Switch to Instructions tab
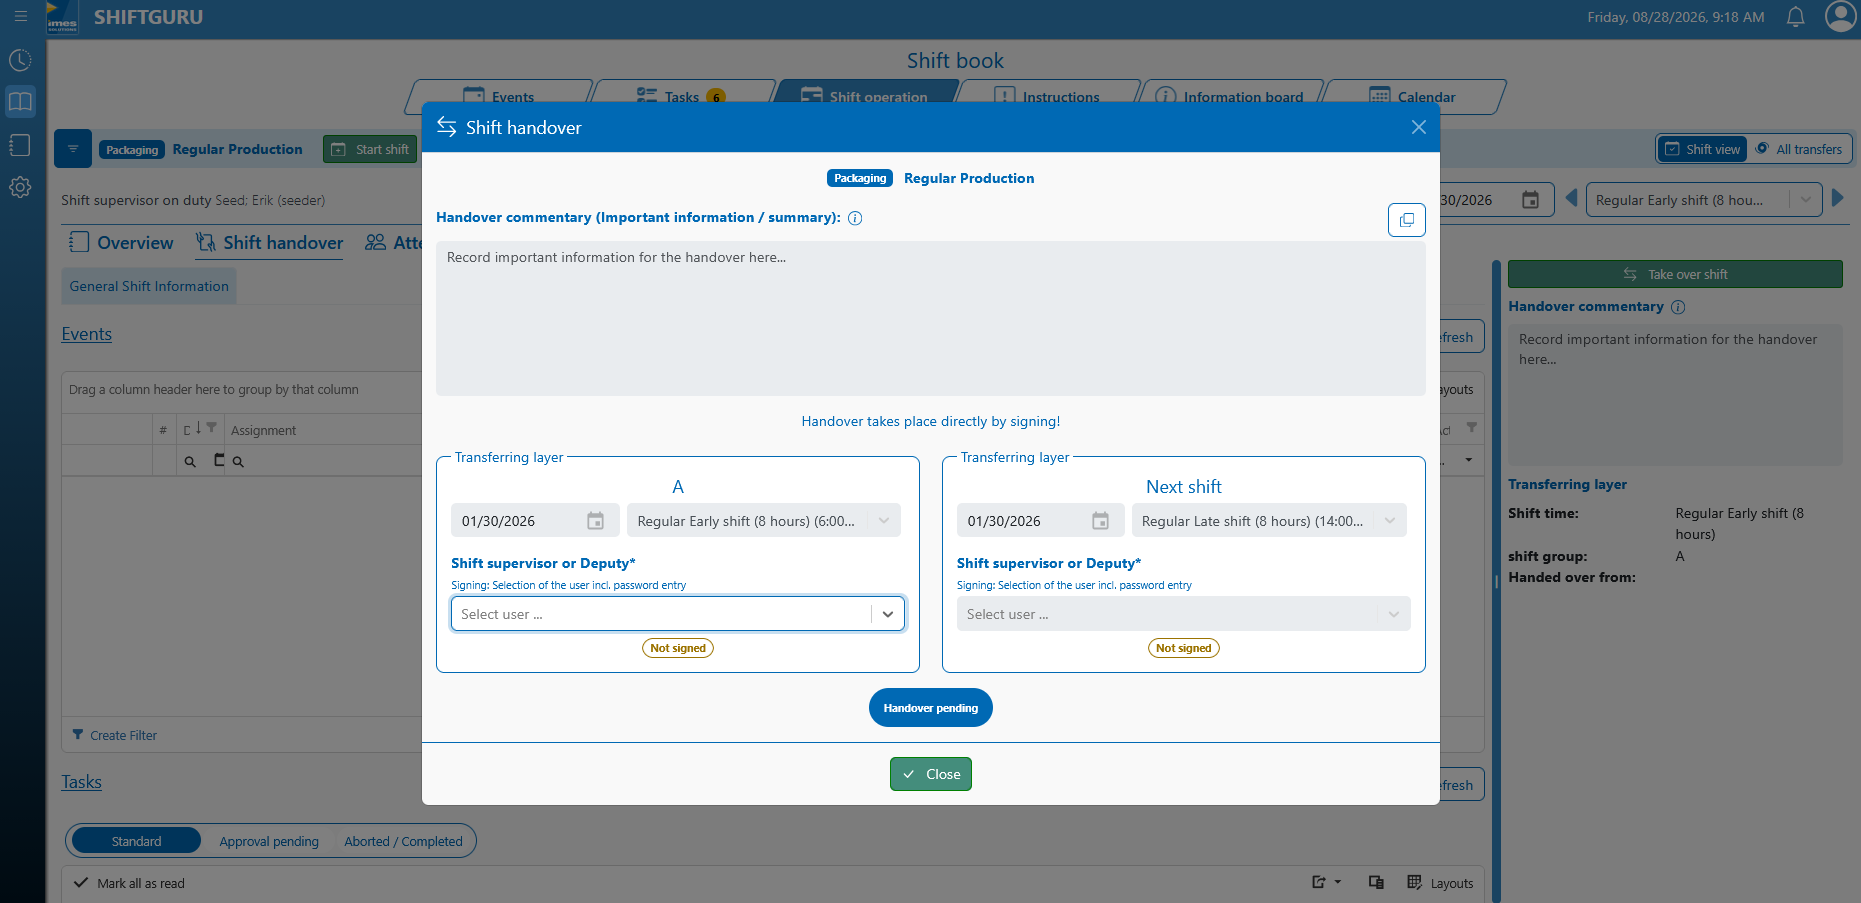This screenshot has height=903, width=1861. coord(1047,97)
